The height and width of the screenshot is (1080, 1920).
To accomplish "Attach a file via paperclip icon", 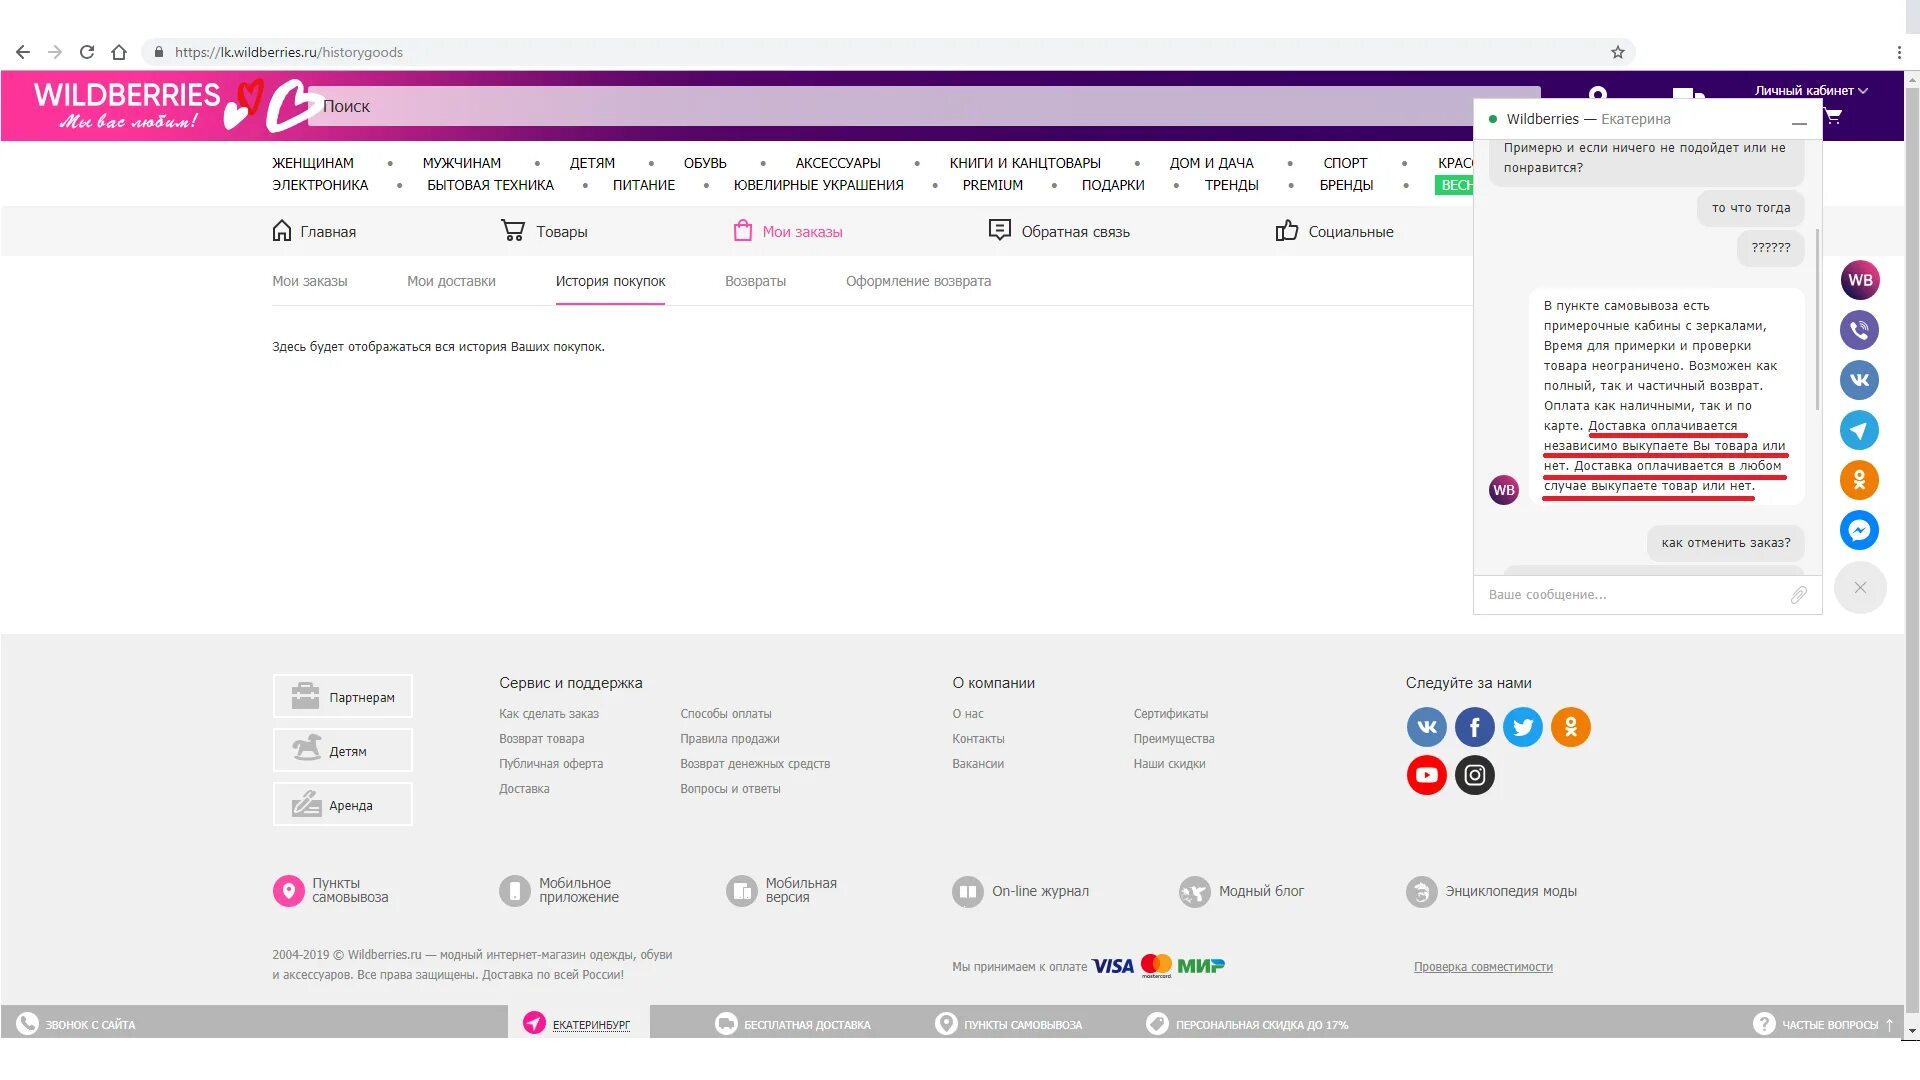I will click(x=1798, y=595).
